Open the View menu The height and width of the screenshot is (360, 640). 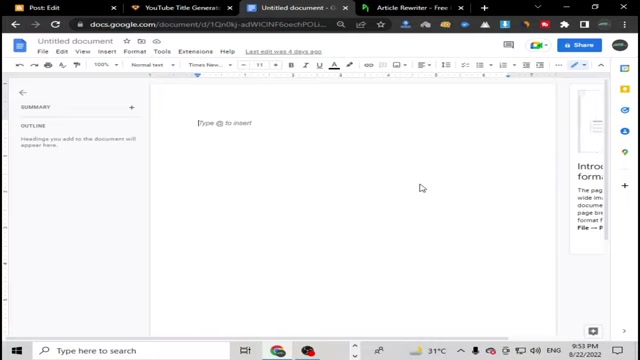[x=82, y=52]
